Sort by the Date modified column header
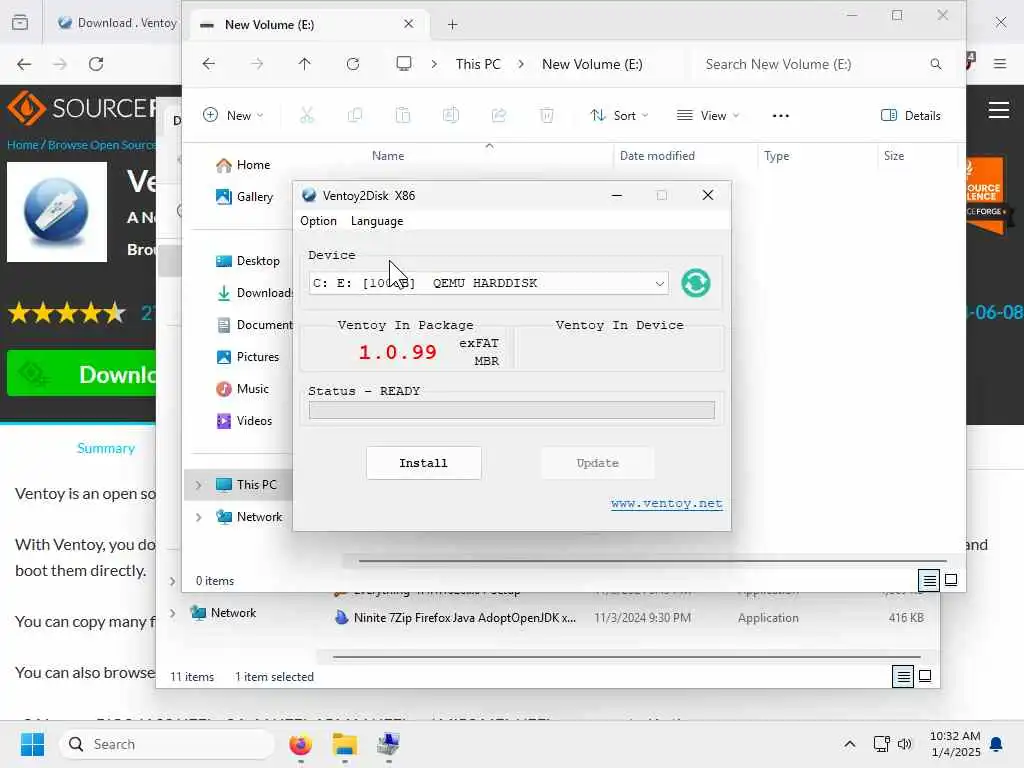The height and width of the screenshot is (768, 1024). tap(657, 155)
